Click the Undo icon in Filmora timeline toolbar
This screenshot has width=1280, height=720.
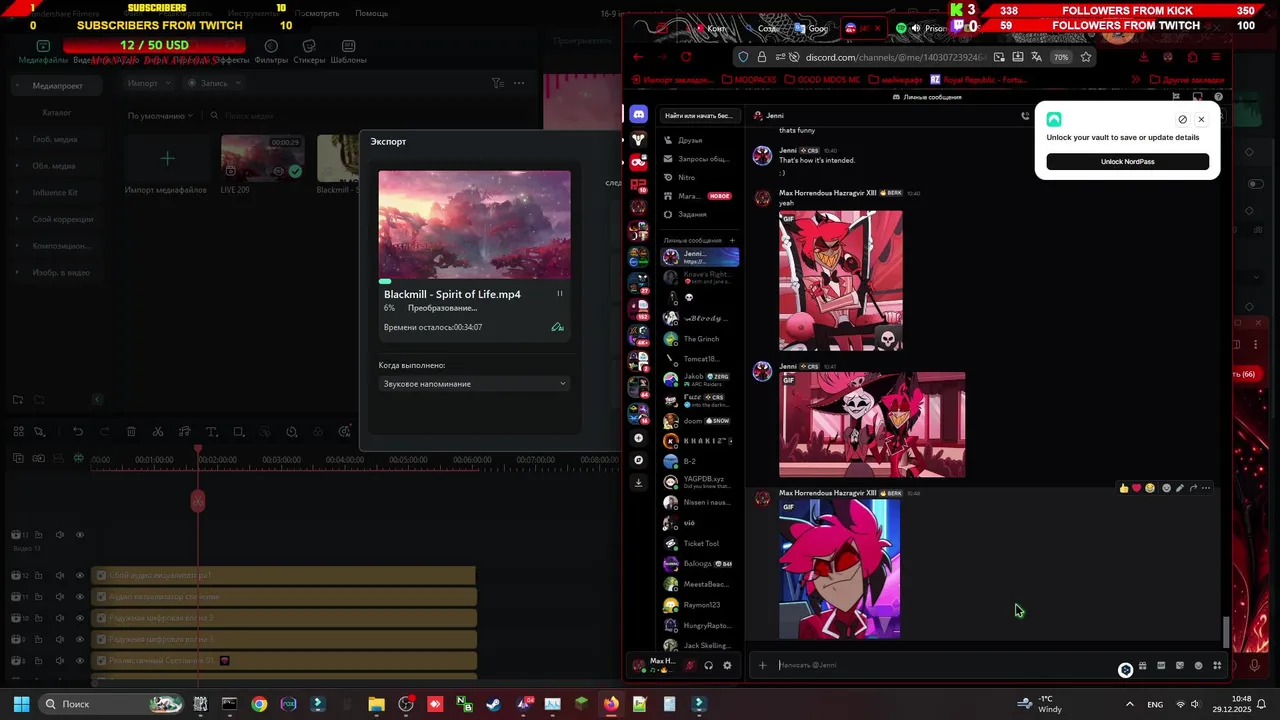78,432
